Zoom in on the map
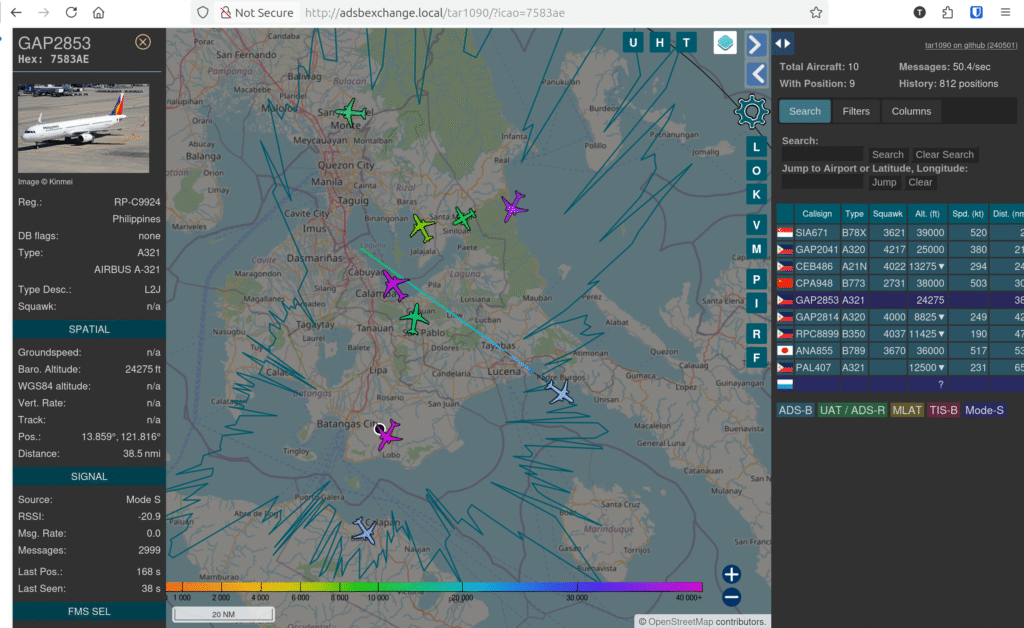The height and width of the screenshot is (628, 1024). (x=732, y=574)
